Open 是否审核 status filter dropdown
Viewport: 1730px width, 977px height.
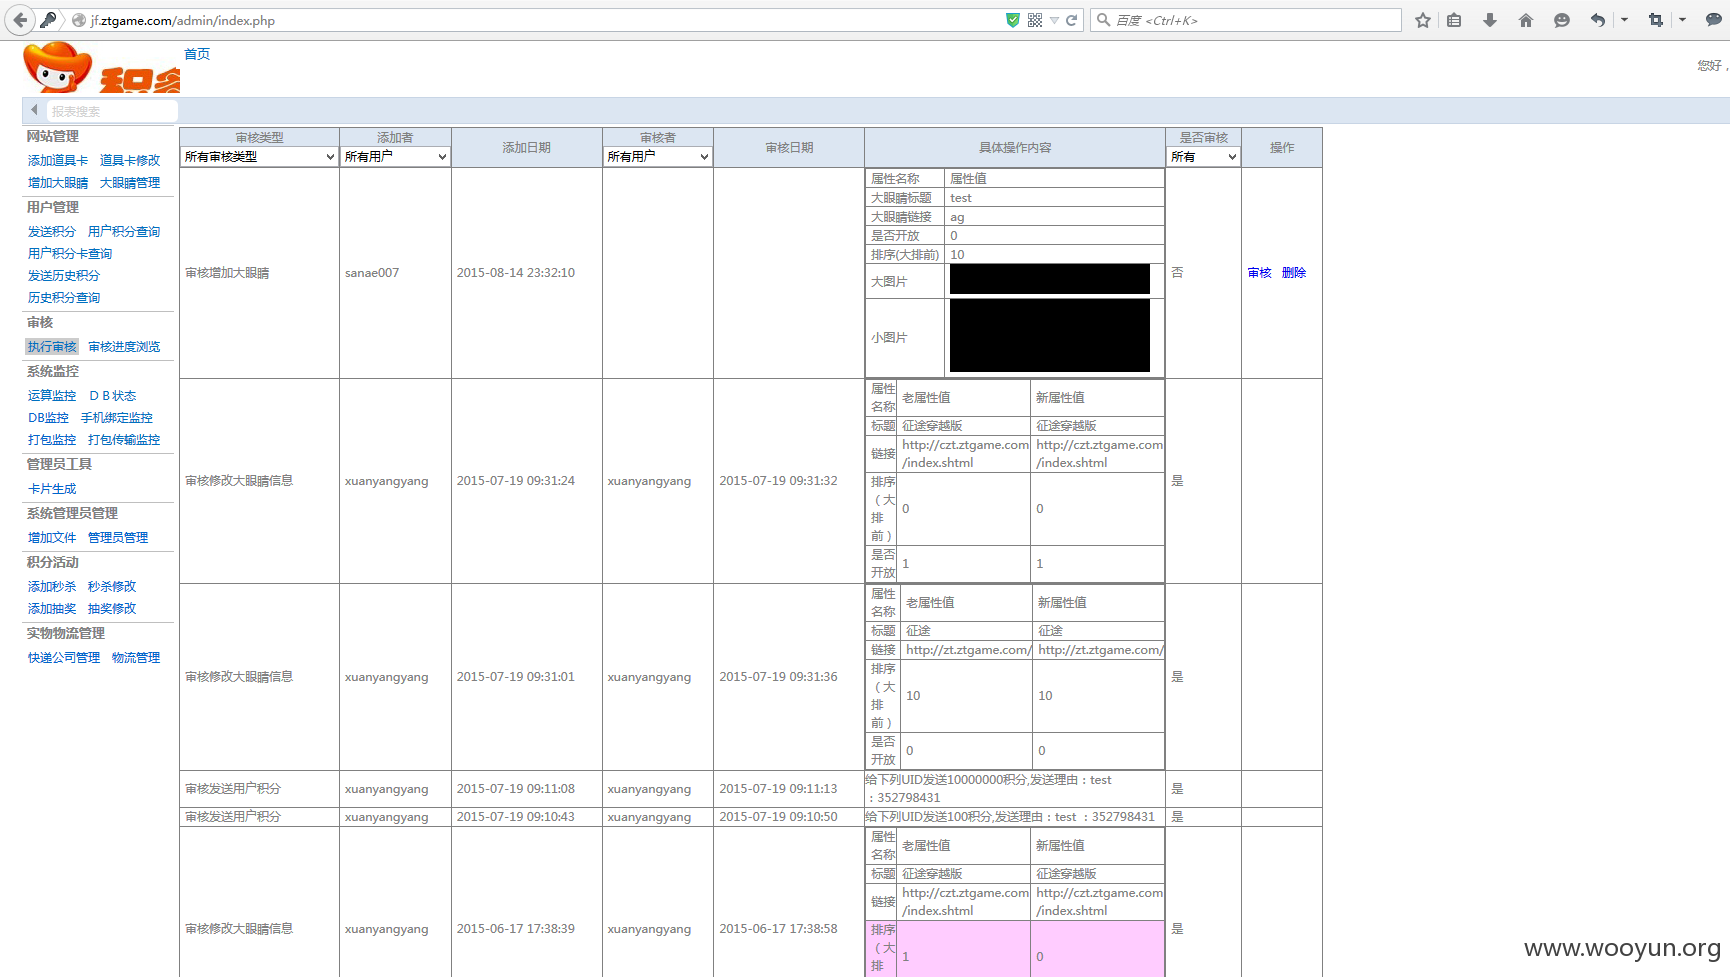coord(1204,156)
